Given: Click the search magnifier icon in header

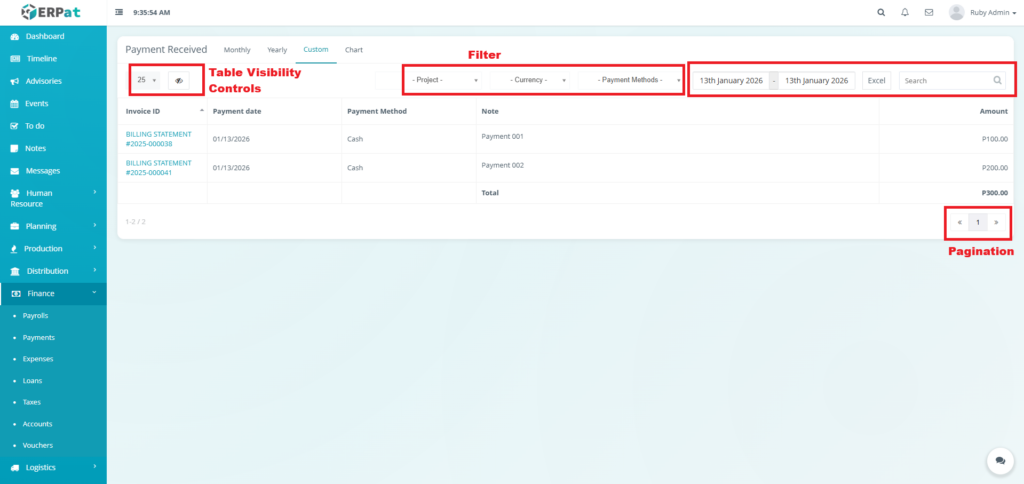Looking at the screenshot, I should [x=880, y=12].
